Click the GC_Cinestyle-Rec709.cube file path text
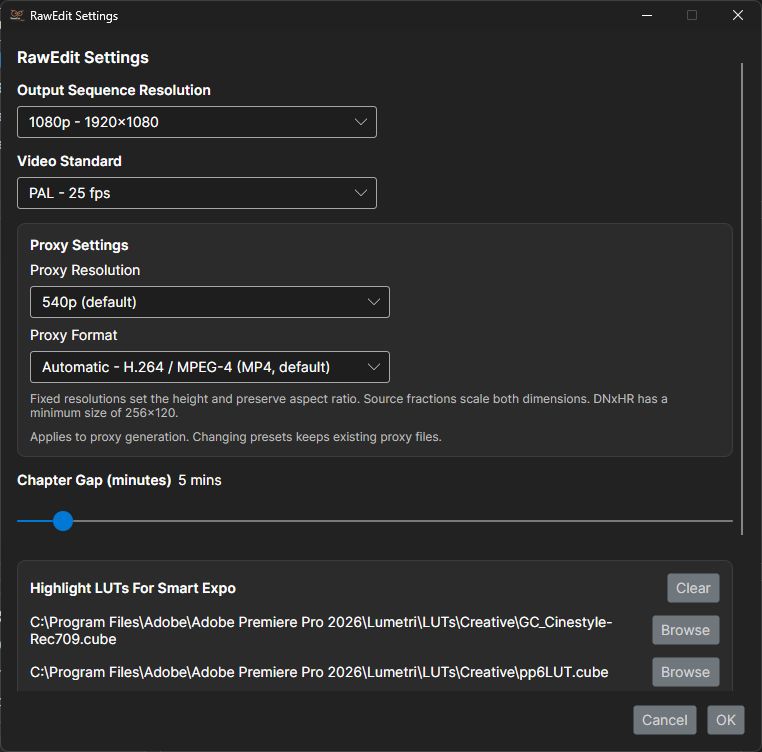Image resolution: width=762 pixels, height=752 pixels. pos(321,630)
